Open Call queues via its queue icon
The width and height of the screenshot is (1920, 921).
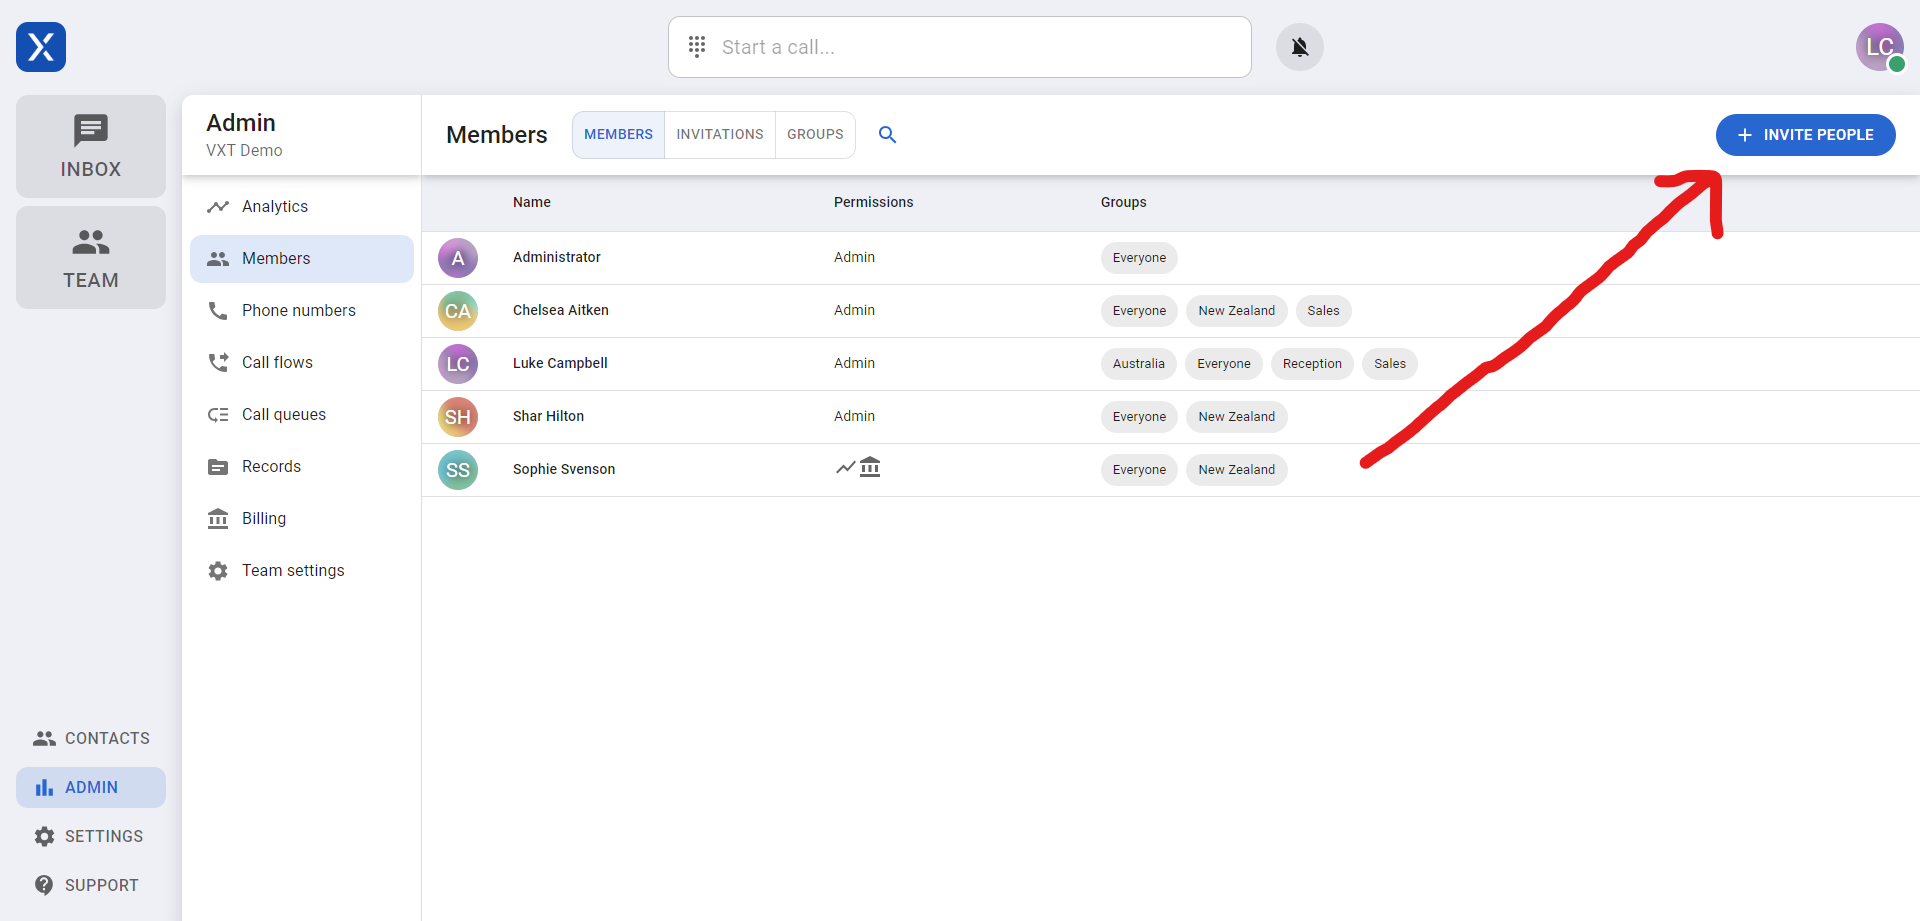[218, 414]
